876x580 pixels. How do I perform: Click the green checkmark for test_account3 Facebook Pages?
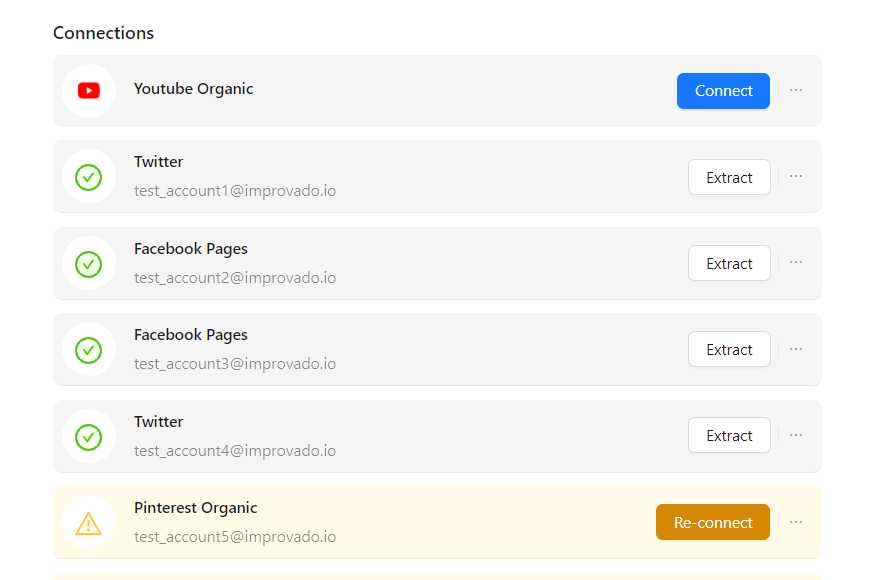click(x=89, y=350)
